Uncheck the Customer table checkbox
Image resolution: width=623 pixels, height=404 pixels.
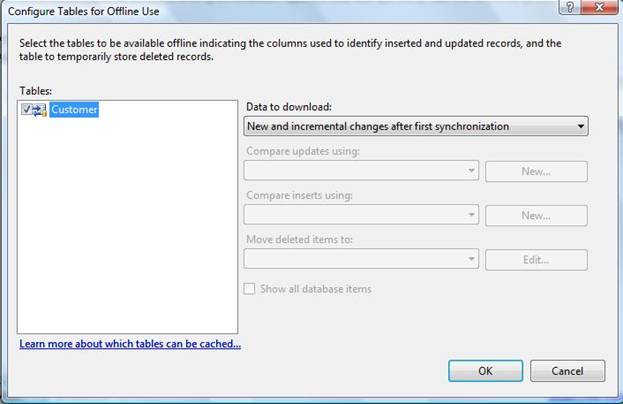[x=27, y=109]
